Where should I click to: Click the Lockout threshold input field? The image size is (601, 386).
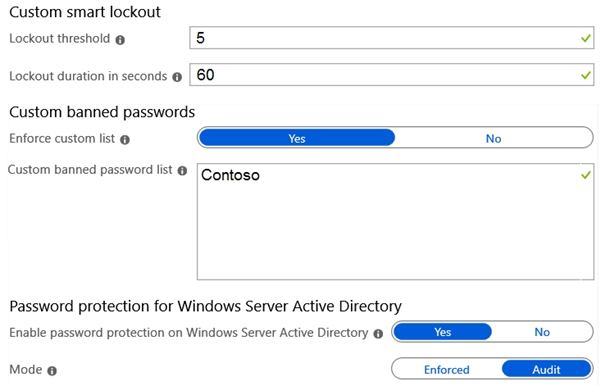coord(391,38)
